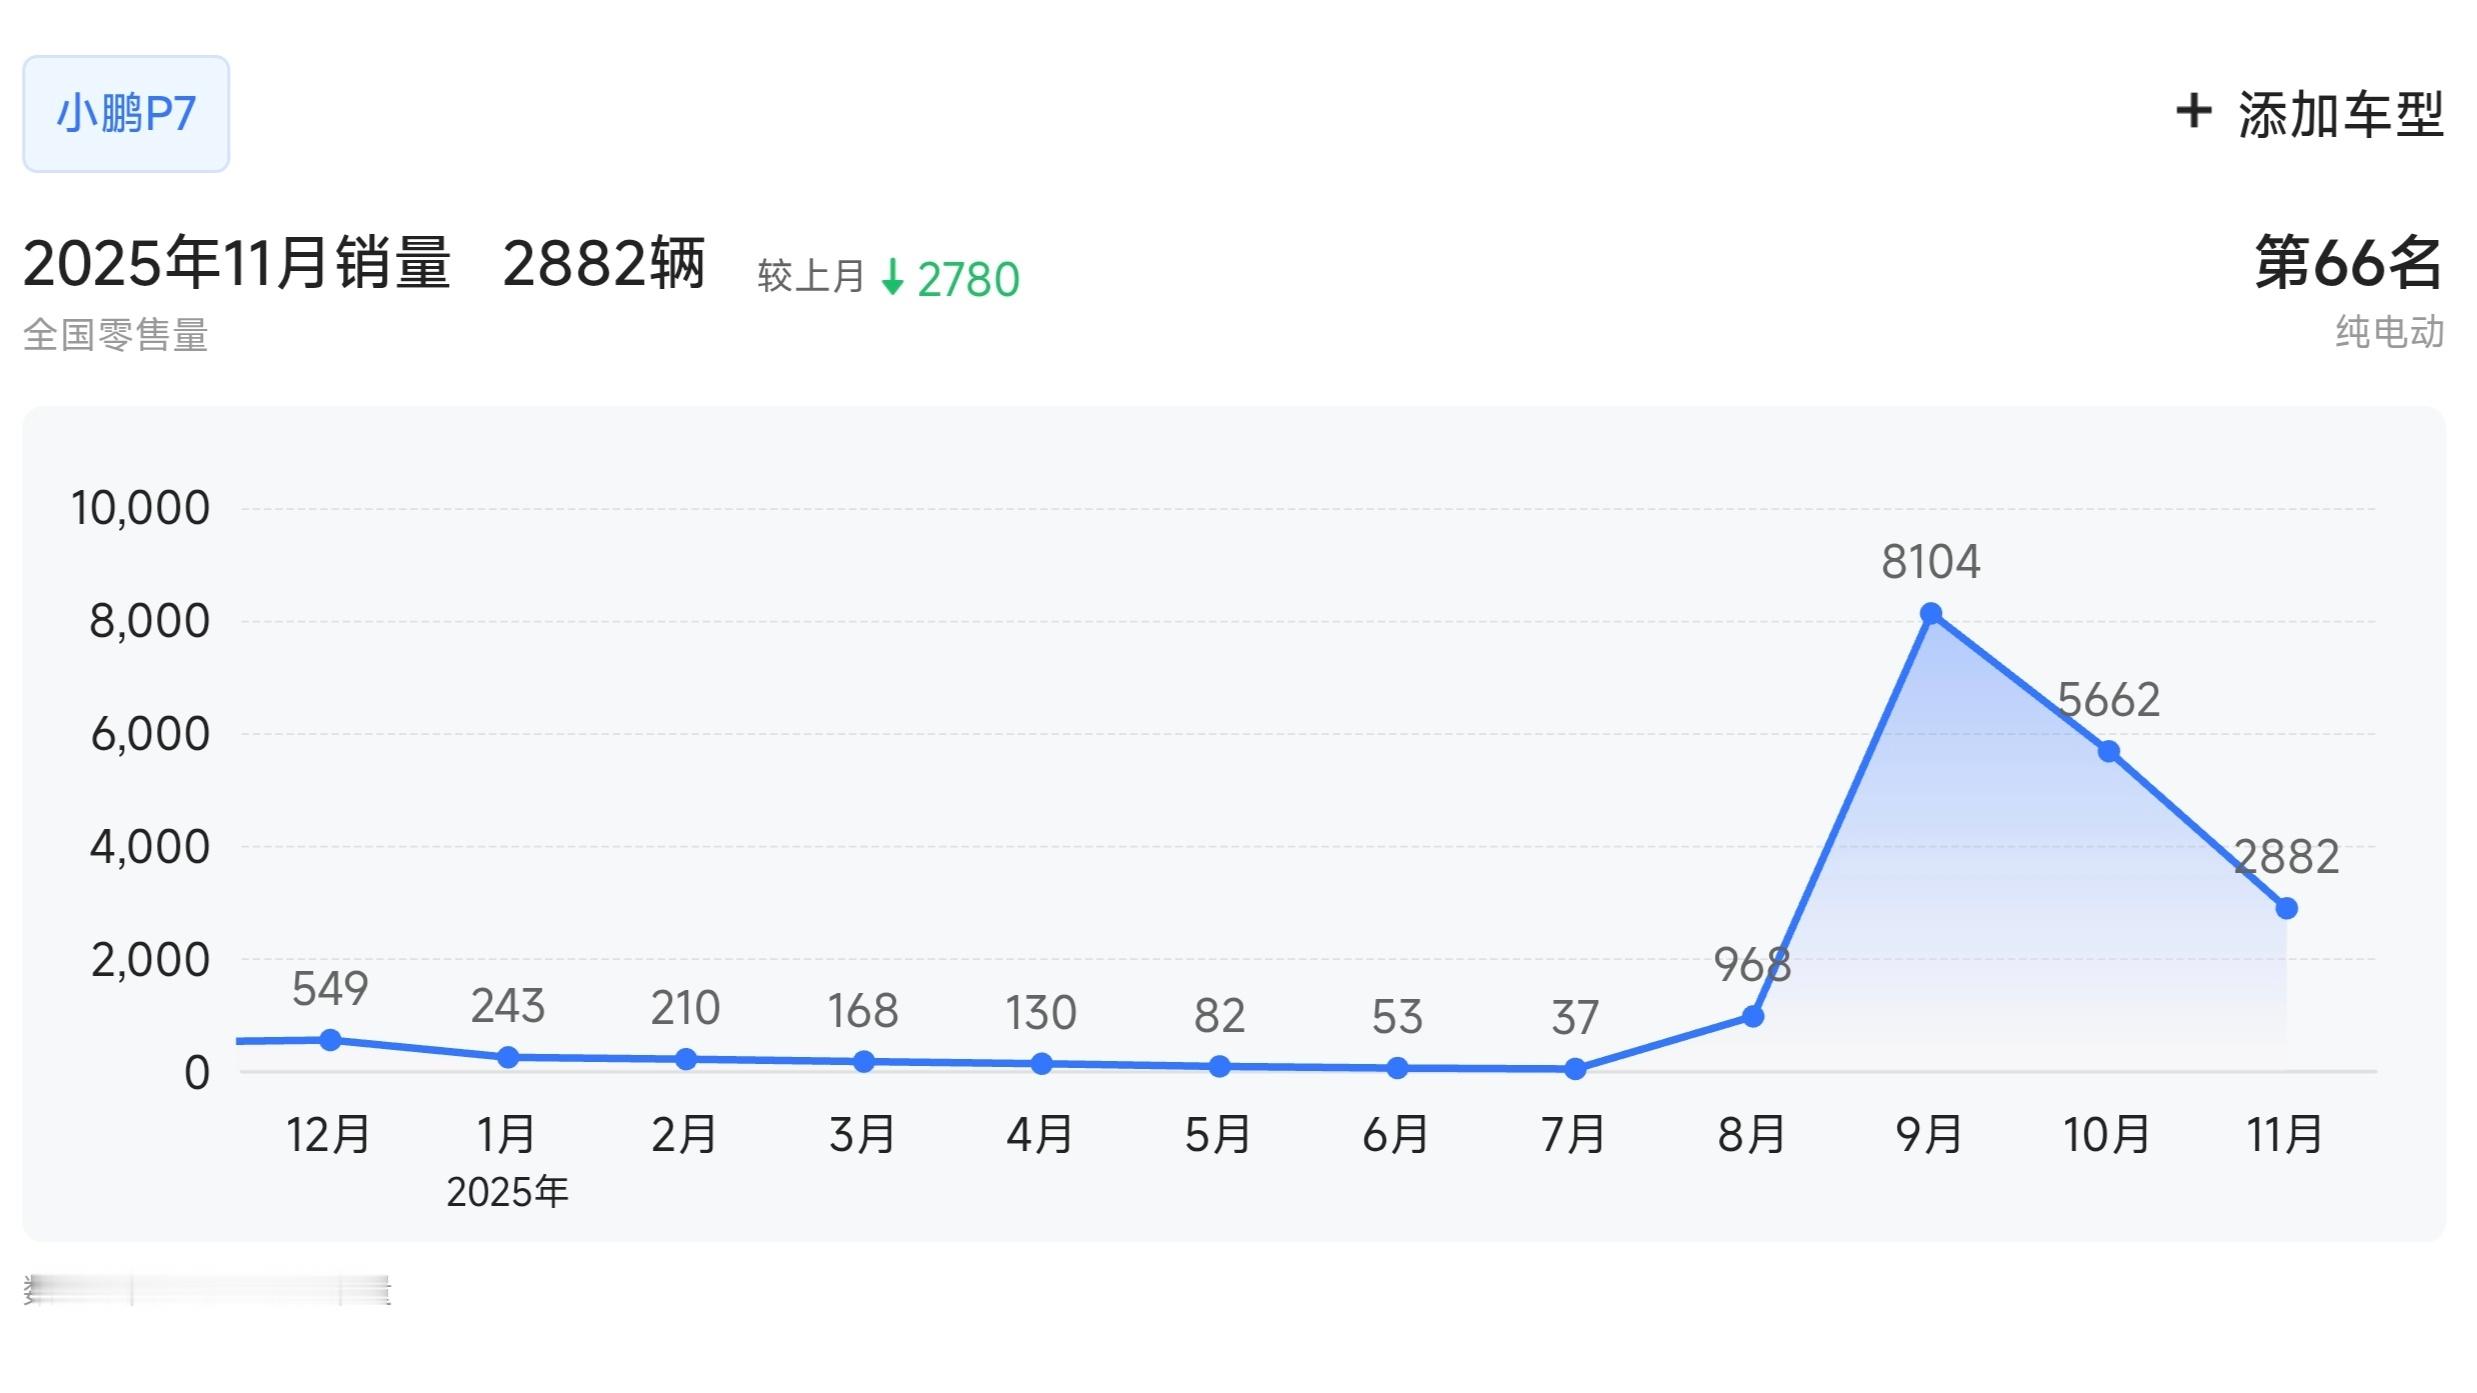Click the 全国零售量 subtitle
2477x1393 pixels.
[116, 335]
